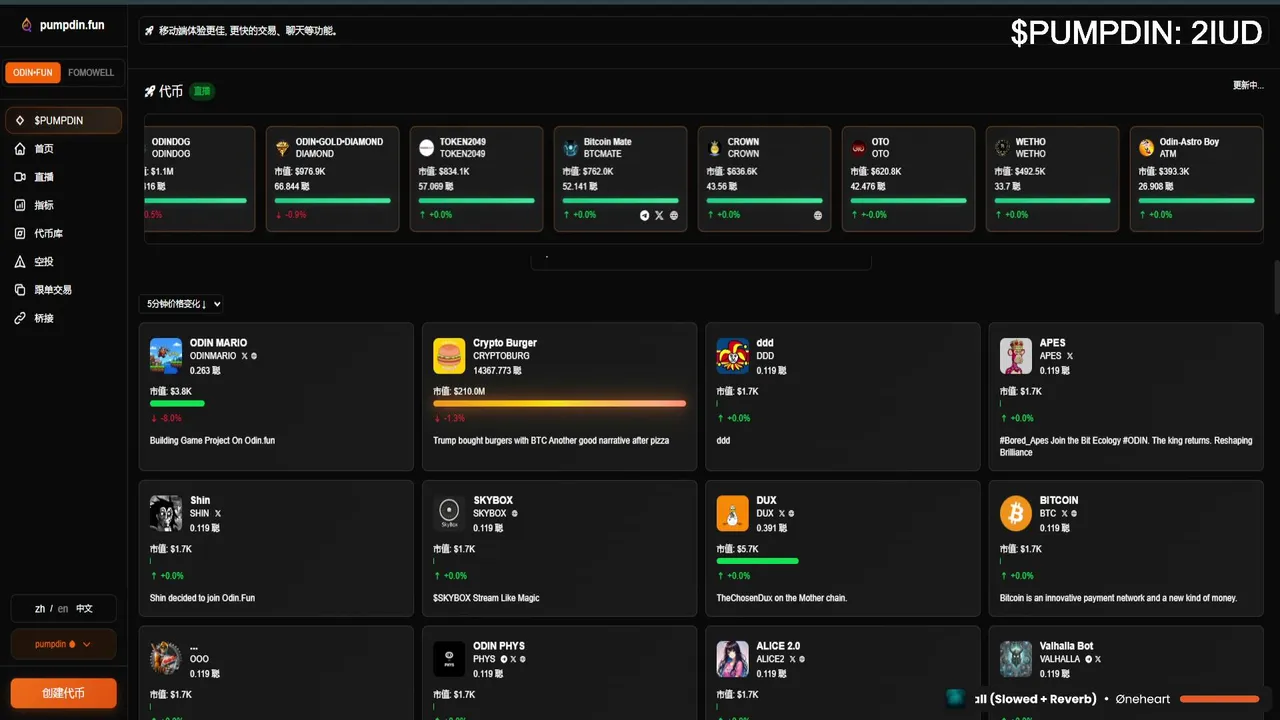Open the WETHO token avatar
This screenshot has width=1280, height=720.
(1002, 148)
